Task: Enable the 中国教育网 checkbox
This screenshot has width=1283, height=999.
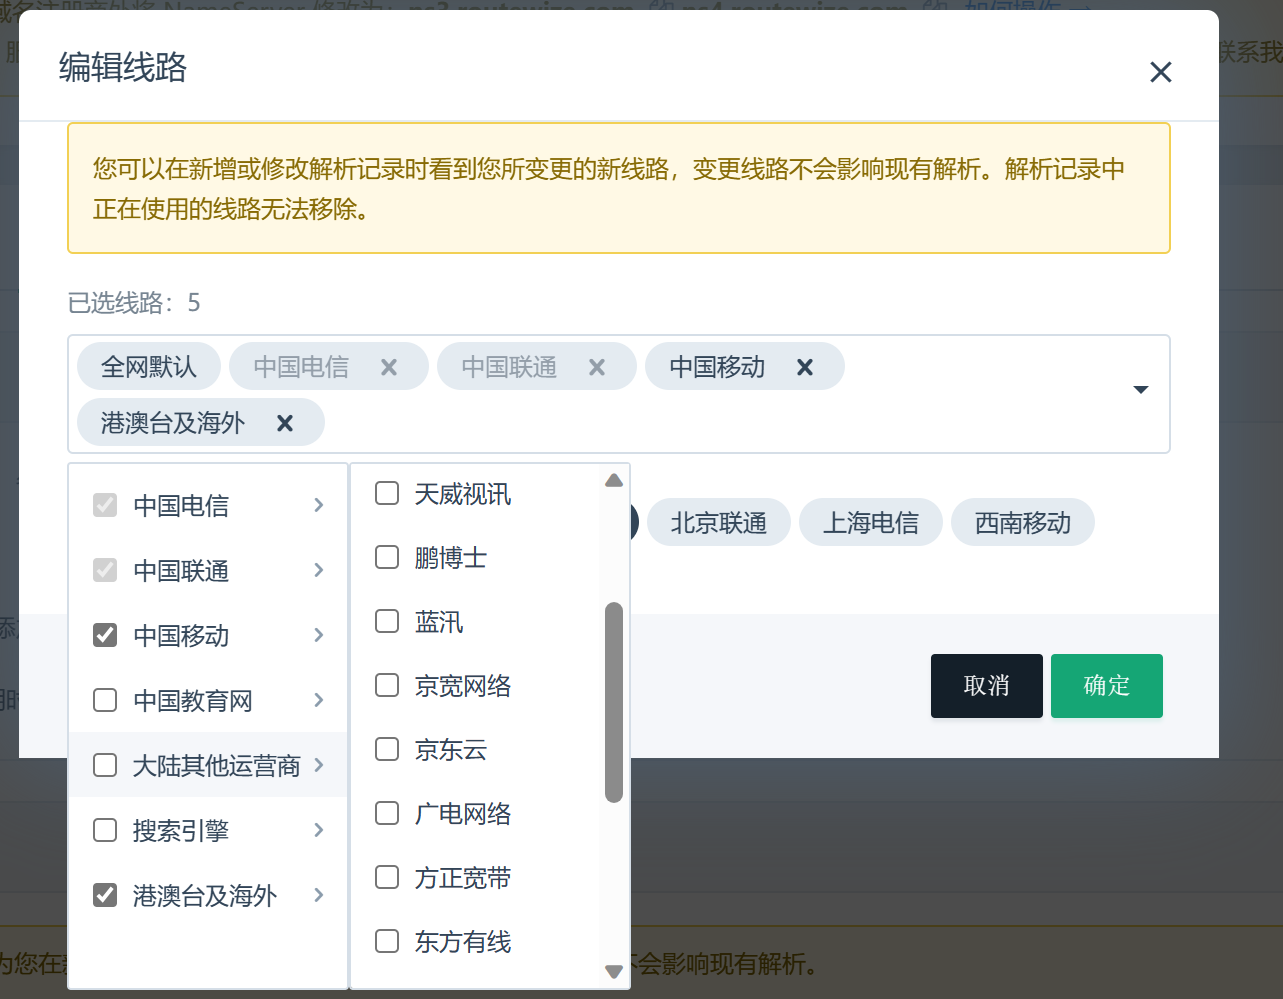Action: click(x=104, y=699)
